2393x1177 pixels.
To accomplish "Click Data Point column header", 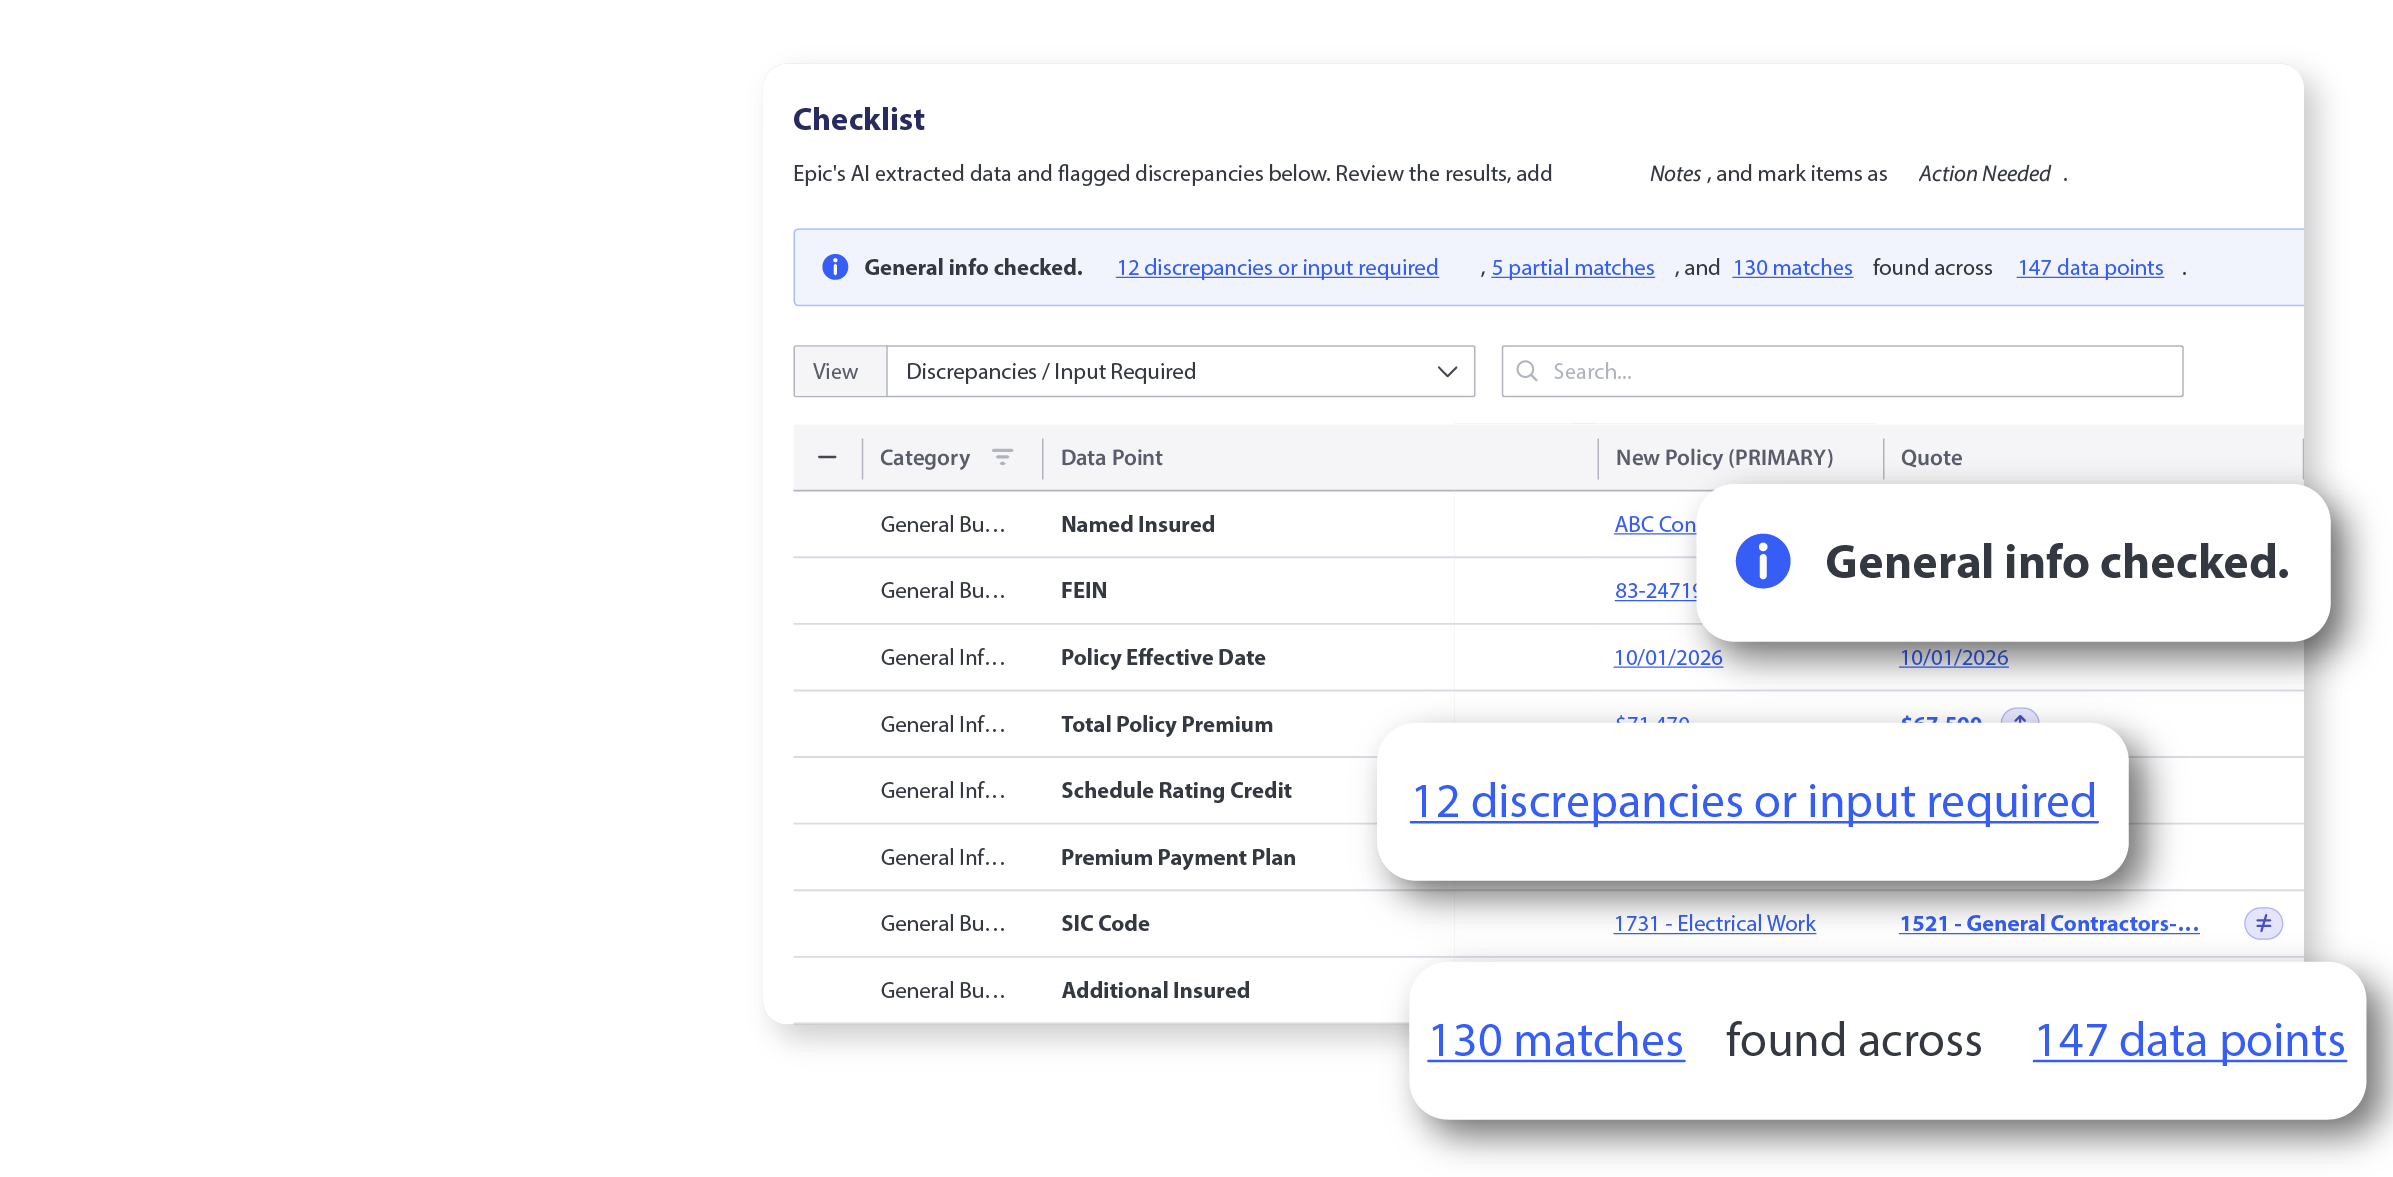I will [1111, 457].
